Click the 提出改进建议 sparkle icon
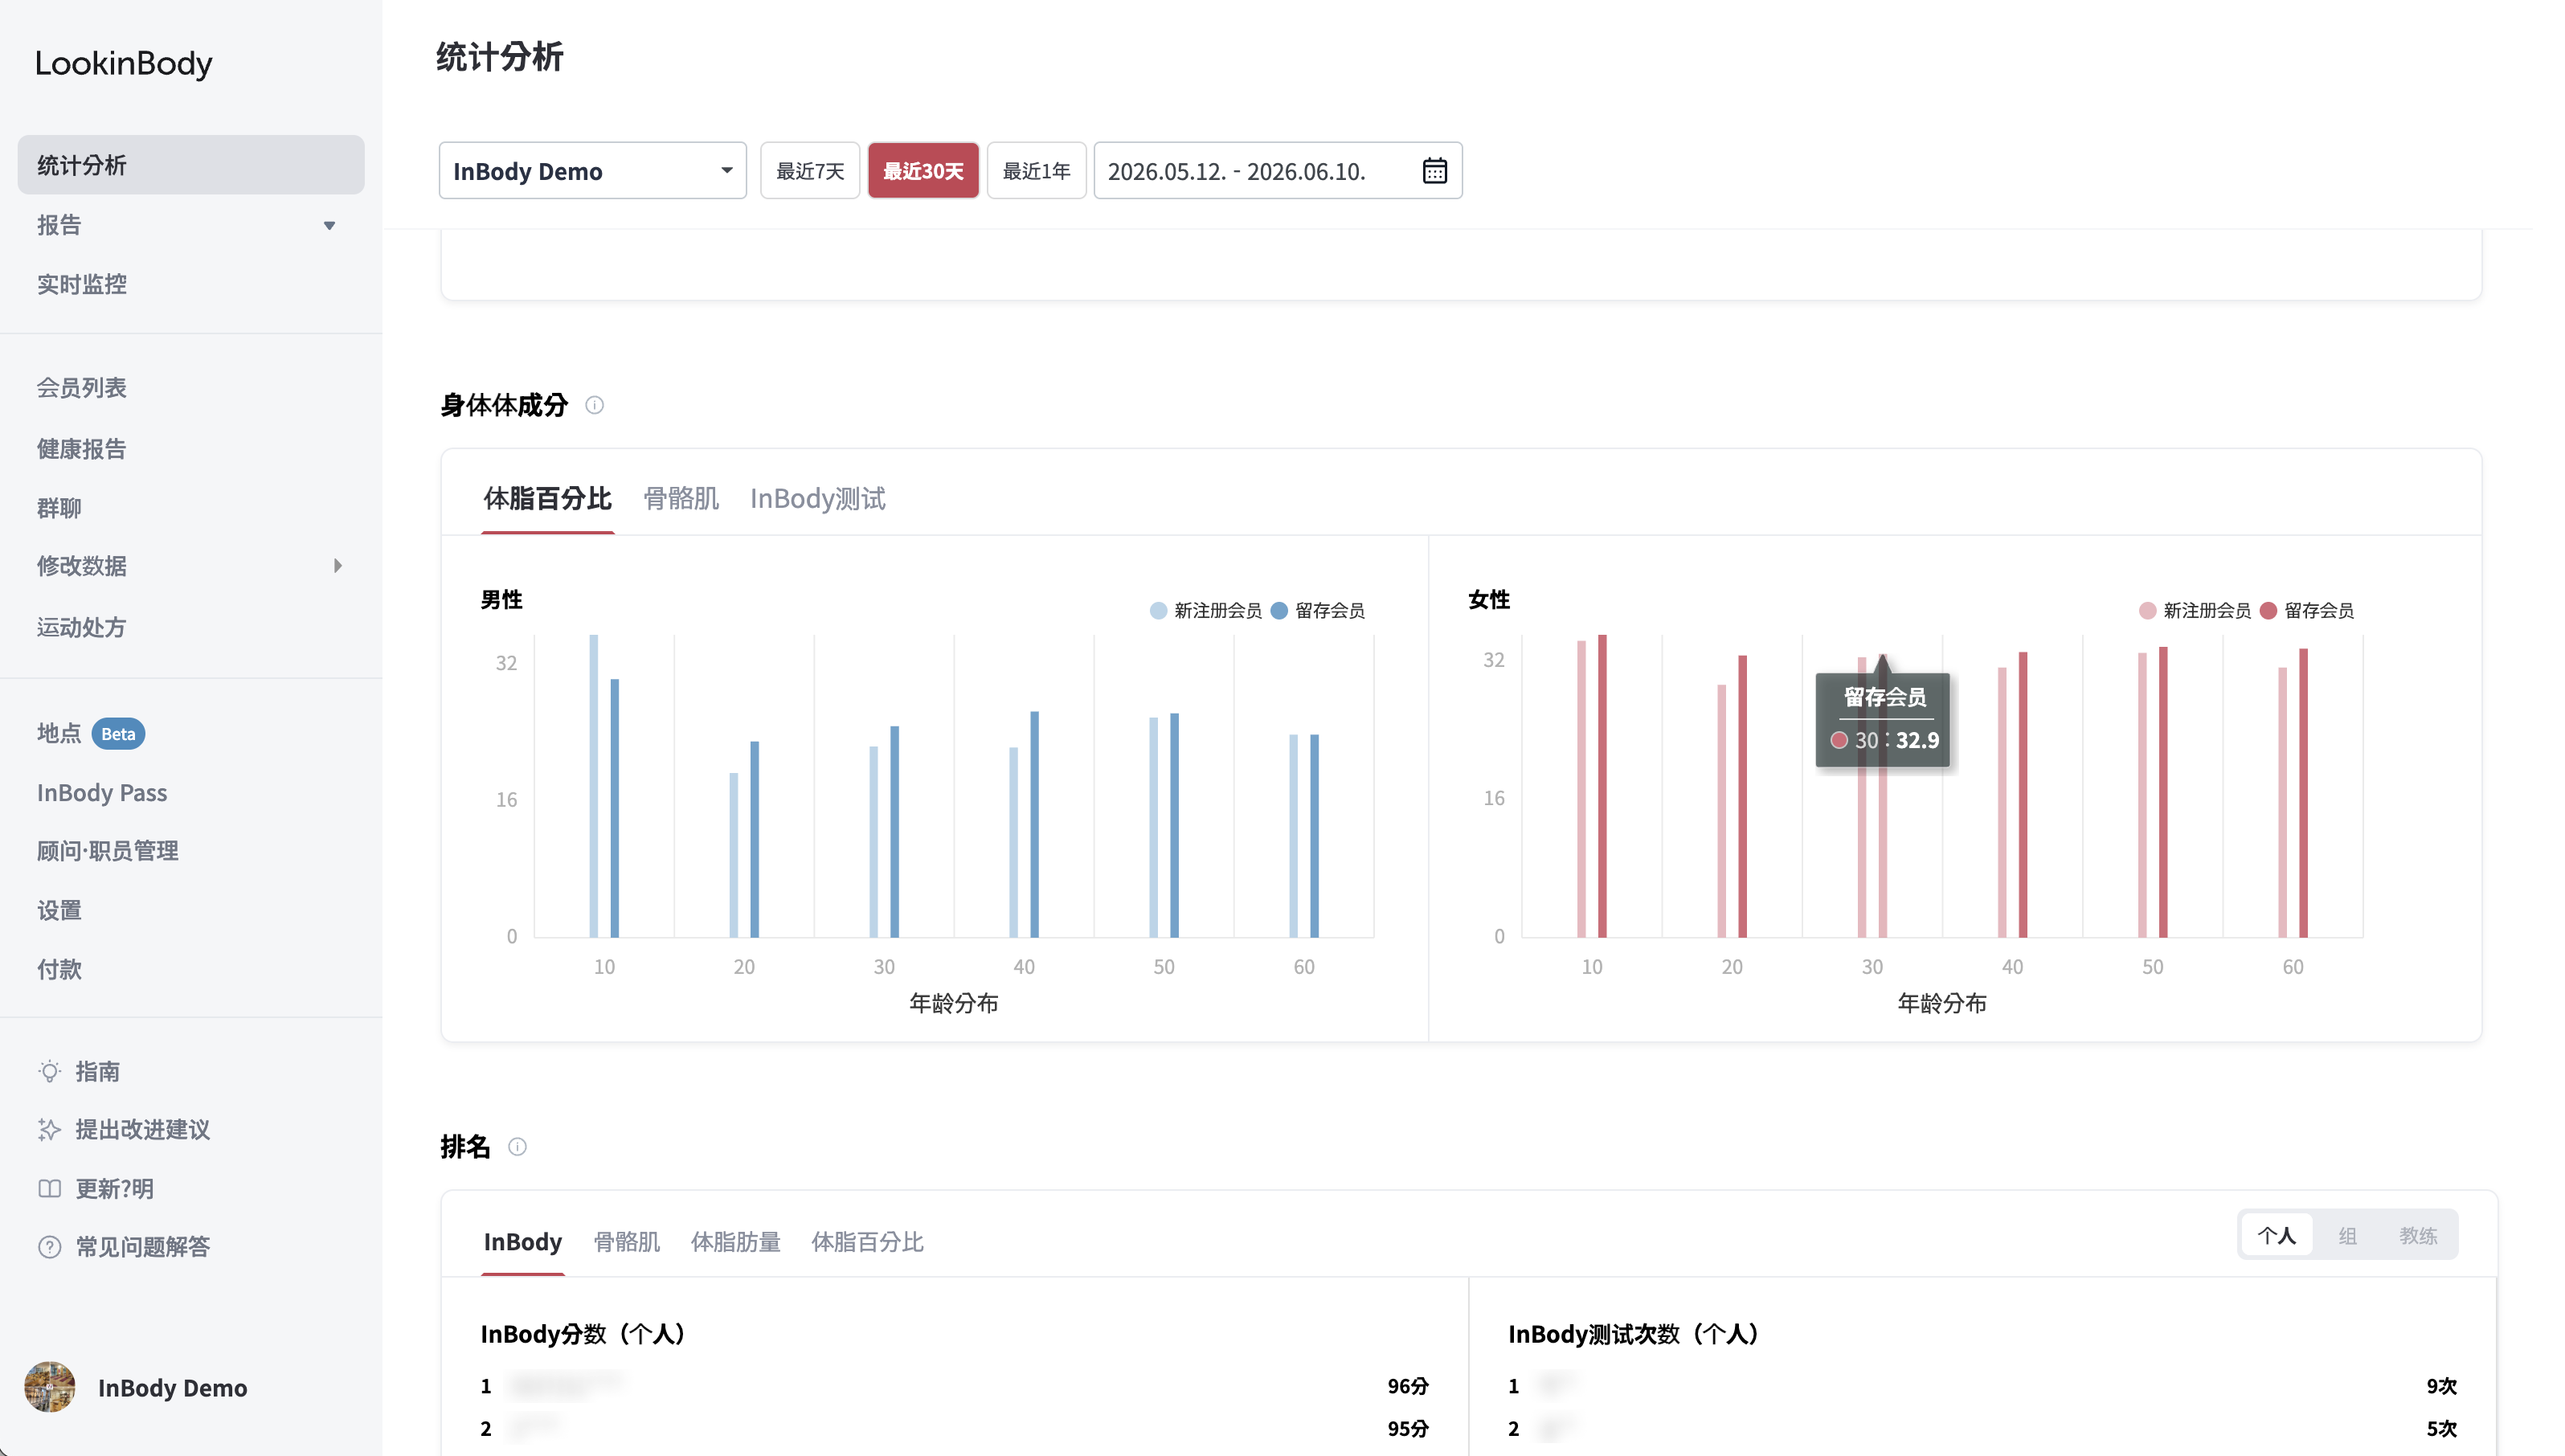The height and width of the screenshot is (1456, 2565). coord(49,1130)
